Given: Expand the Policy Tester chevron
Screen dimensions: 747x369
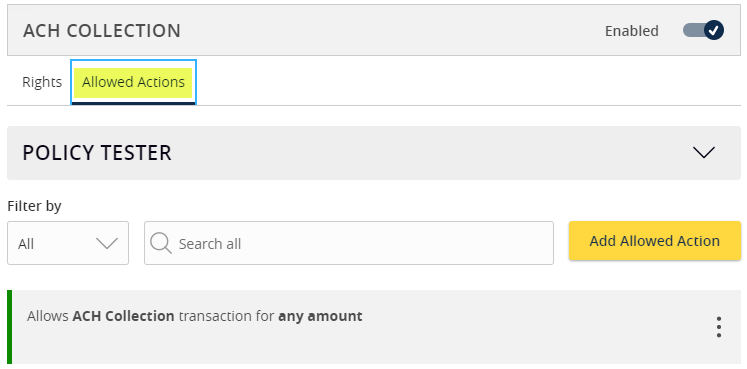Looking at the screenshot, I should point(704,152).
